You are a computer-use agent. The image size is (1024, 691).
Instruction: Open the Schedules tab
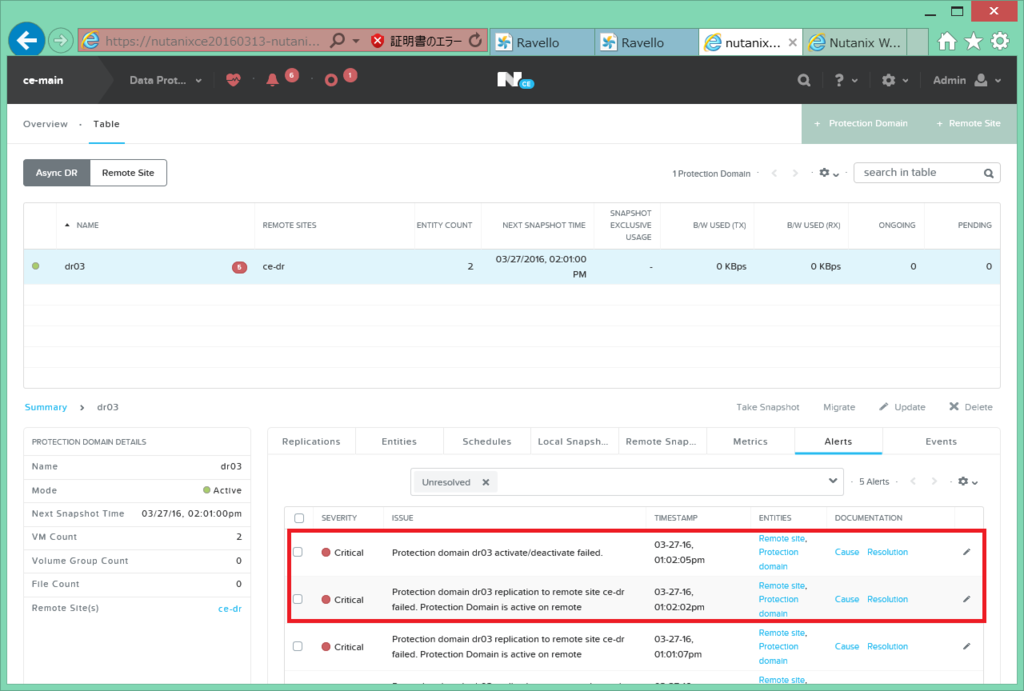487,442
